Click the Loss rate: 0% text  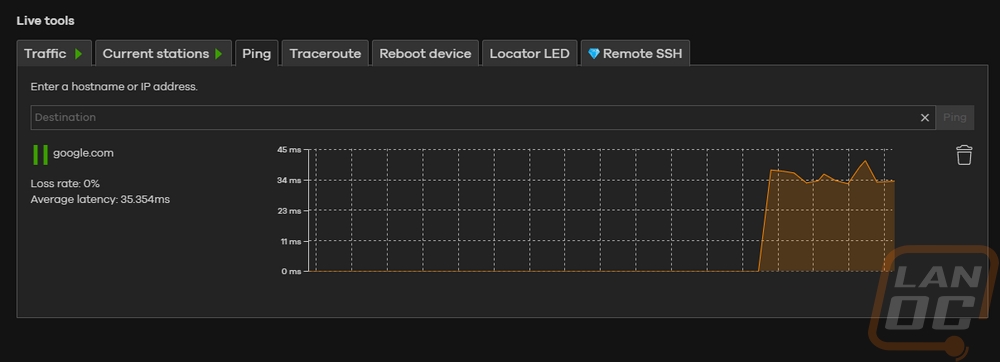65,184
